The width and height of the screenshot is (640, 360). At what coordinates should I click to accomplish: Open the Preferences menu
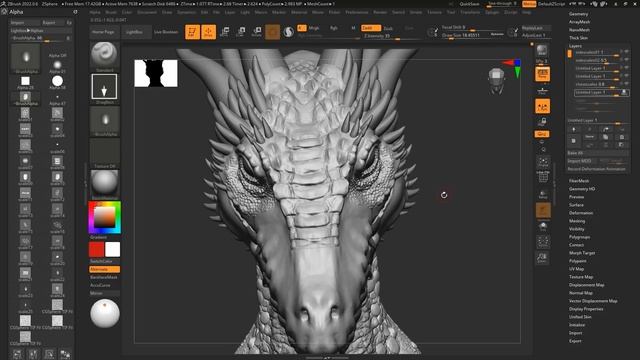point(356,12)
